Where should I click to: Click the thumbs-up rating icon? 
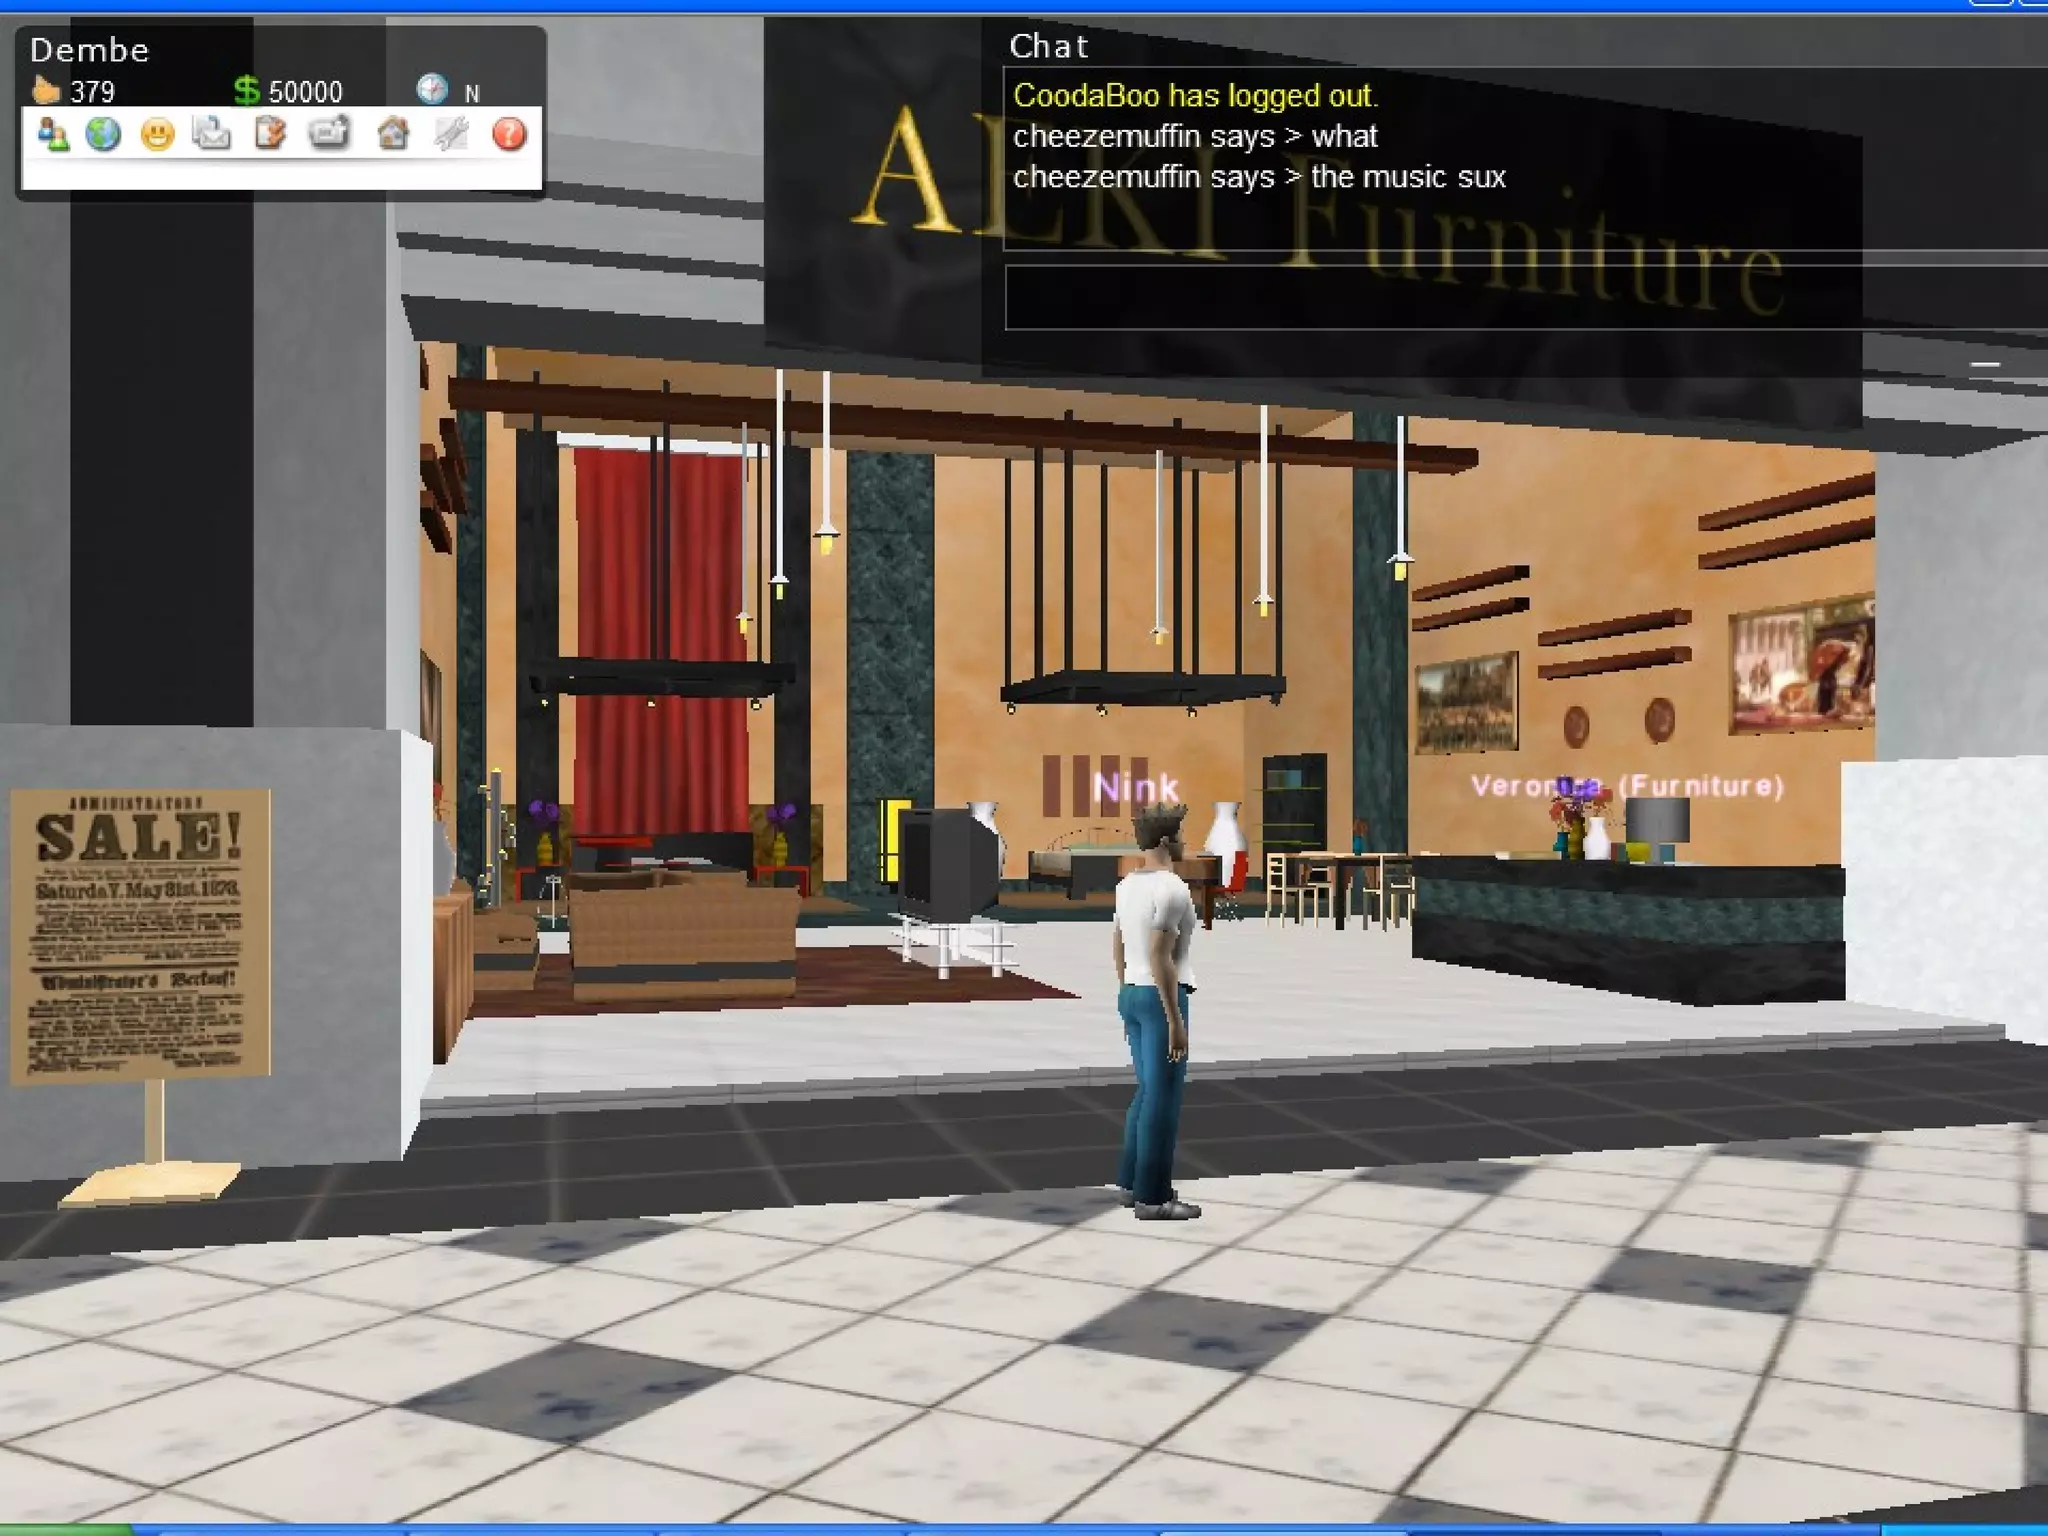[46, 91]
